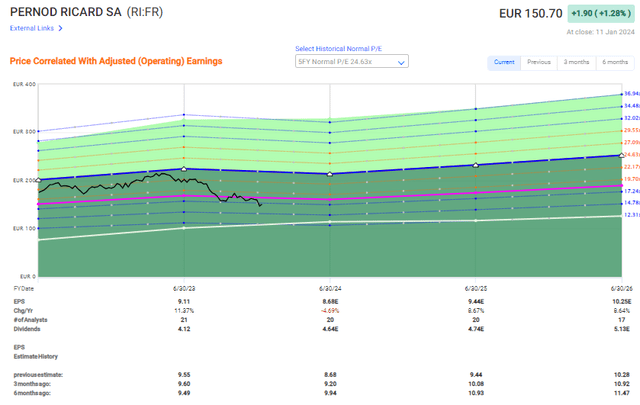Click the 12.31 P/E line label
Image resolution: width=640 pixels, height=405 pixels.
631,215
